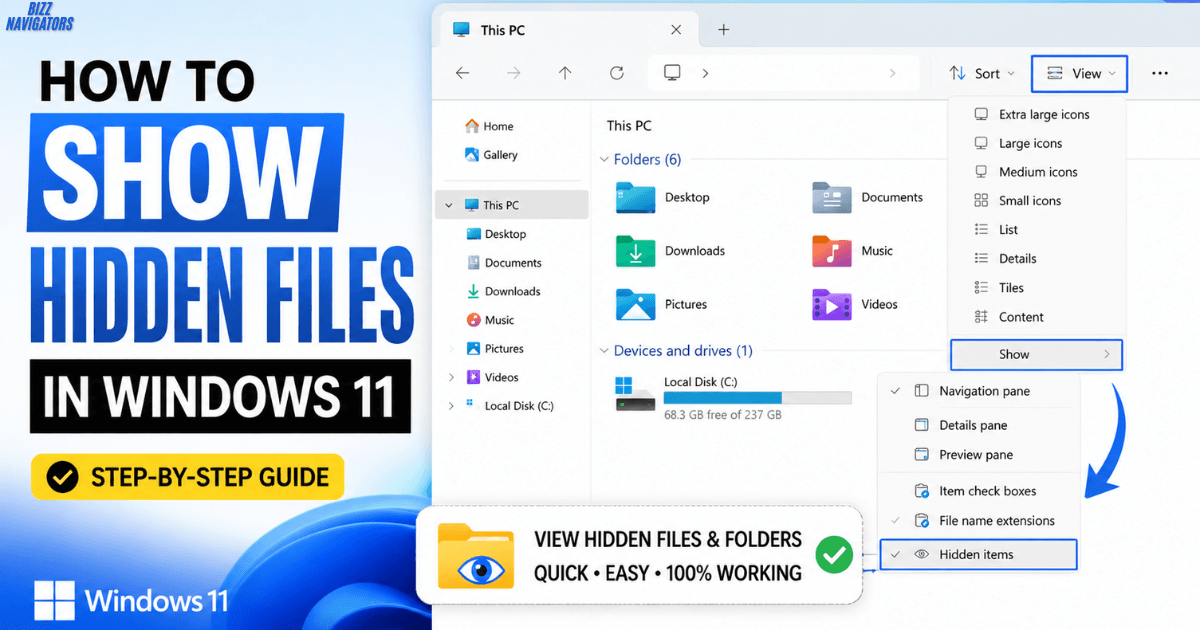Select the Documents folder icon

[832, 198]
